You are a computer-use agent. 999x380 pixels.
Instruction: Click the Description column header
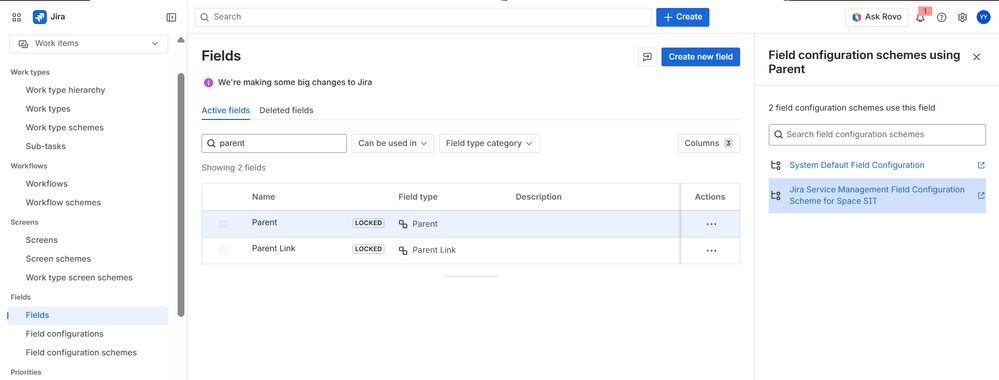click(x=538, y=197)
